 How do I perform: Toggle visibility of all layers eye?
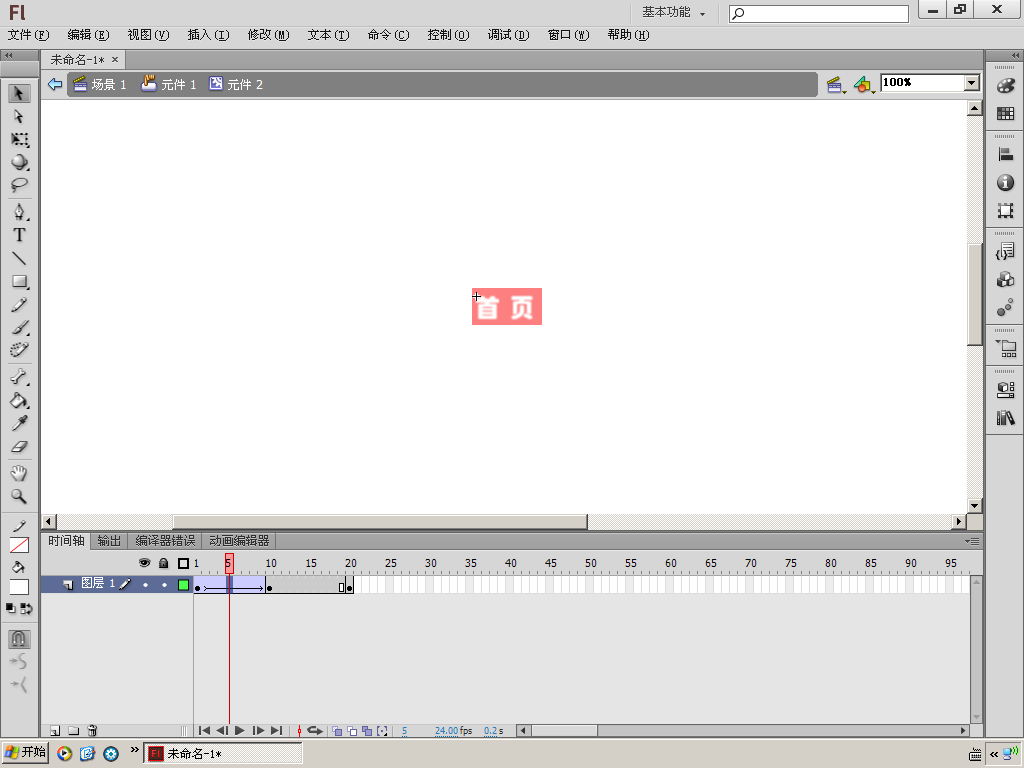[144, 563]
